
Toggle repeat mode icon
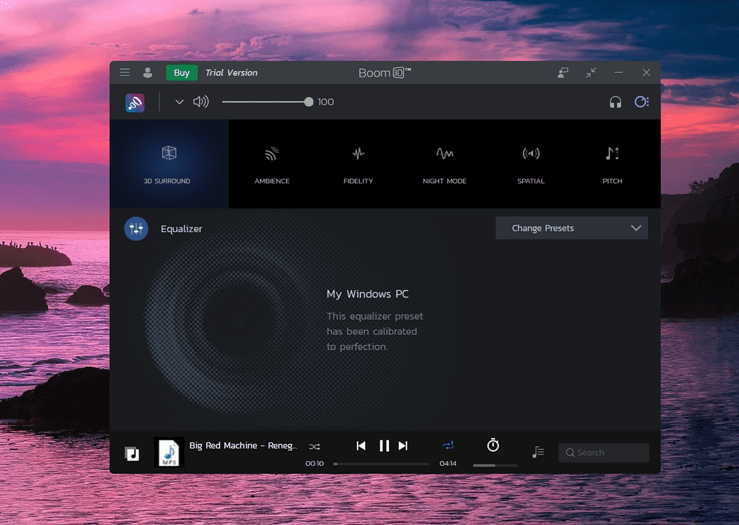448,445
